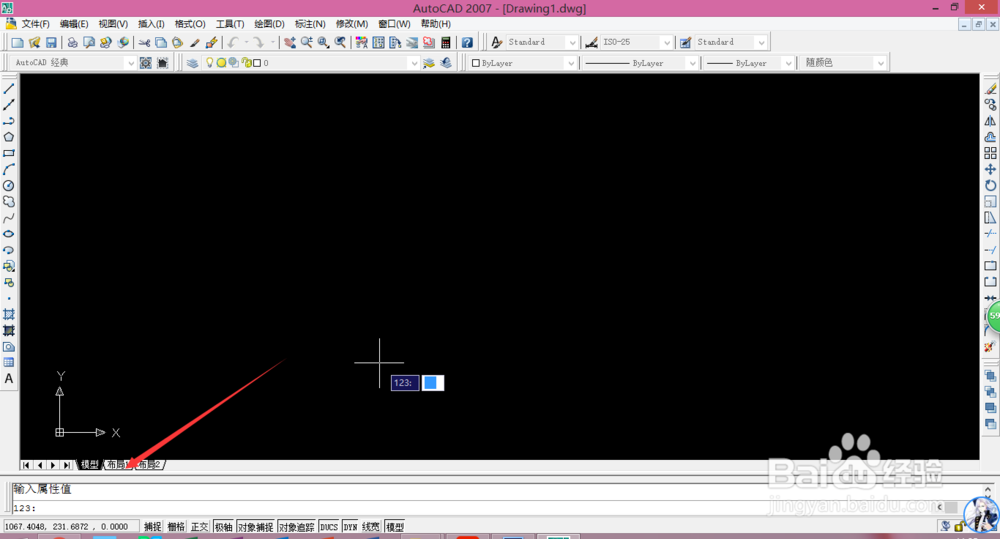This screenshot has height=539, width=1000.
Task: Go to last layout tab arrow
Action: tap(67, 465)
